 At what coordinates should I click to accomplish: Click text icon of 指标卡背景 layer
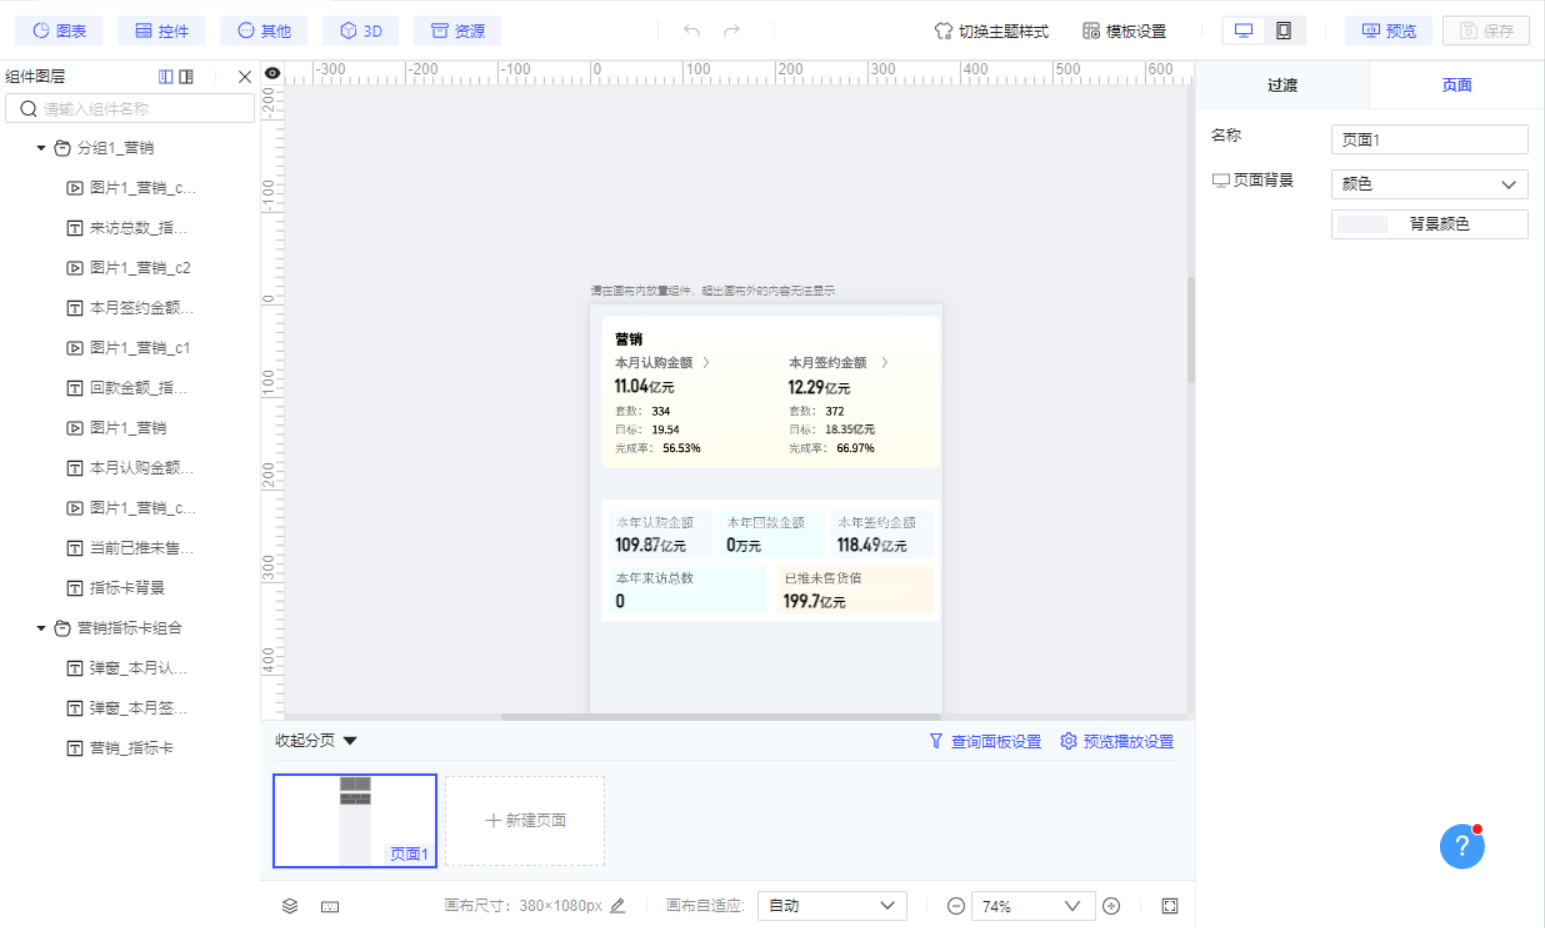point(75,588)
